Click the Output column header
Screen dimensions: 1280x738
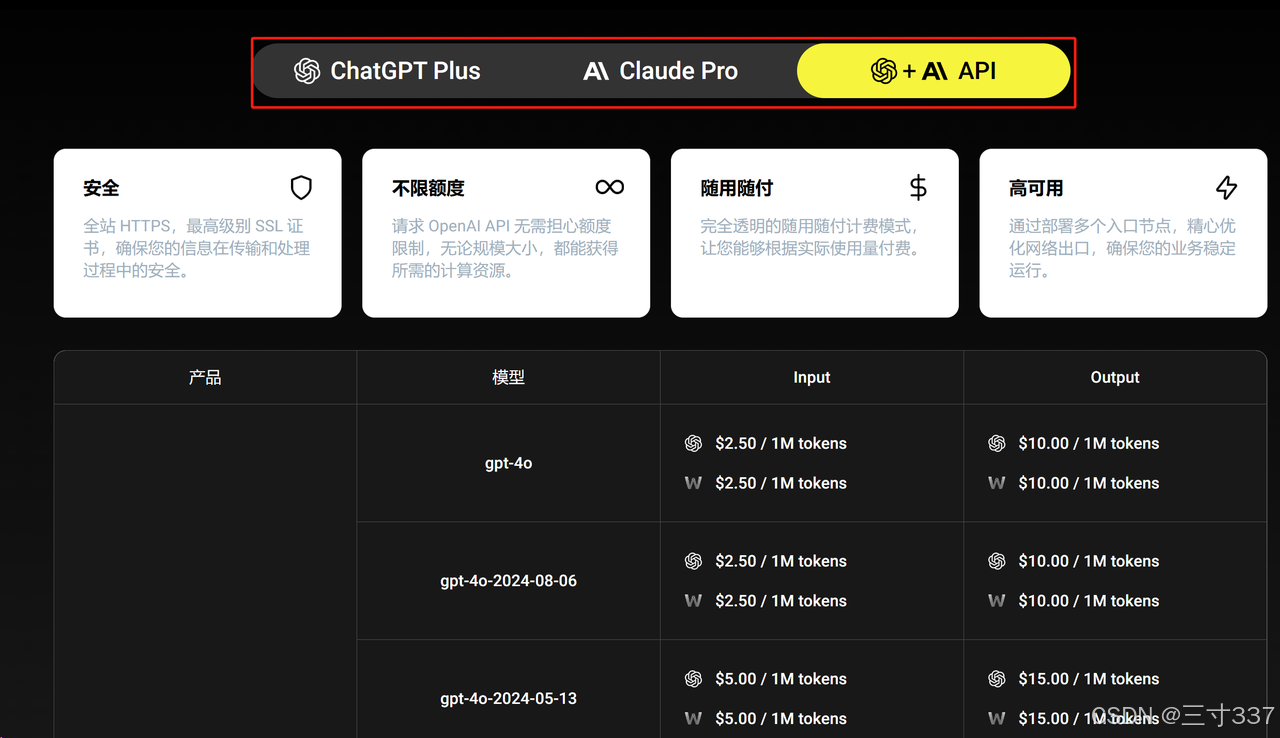(1115, 377)
